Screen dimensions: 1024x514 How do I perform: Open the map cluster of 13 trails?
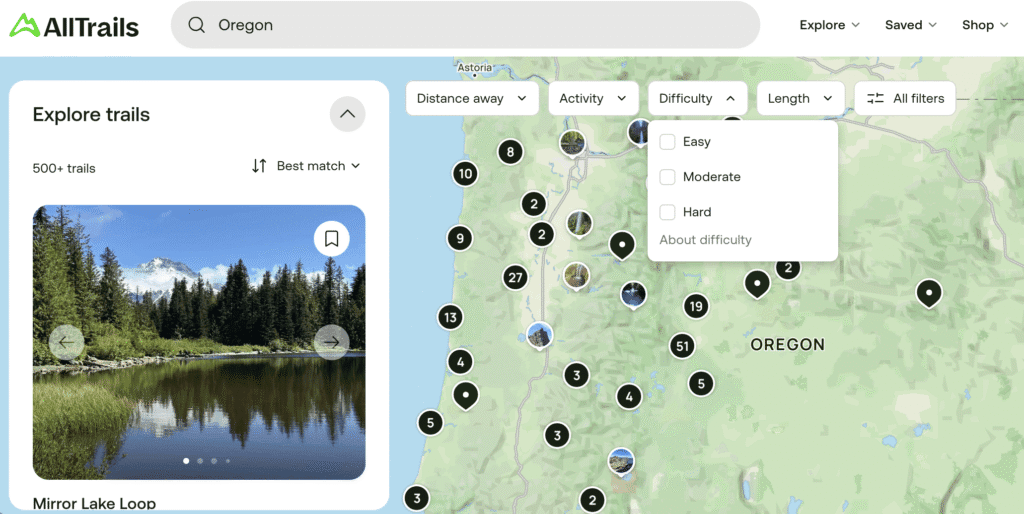point(450,318)
